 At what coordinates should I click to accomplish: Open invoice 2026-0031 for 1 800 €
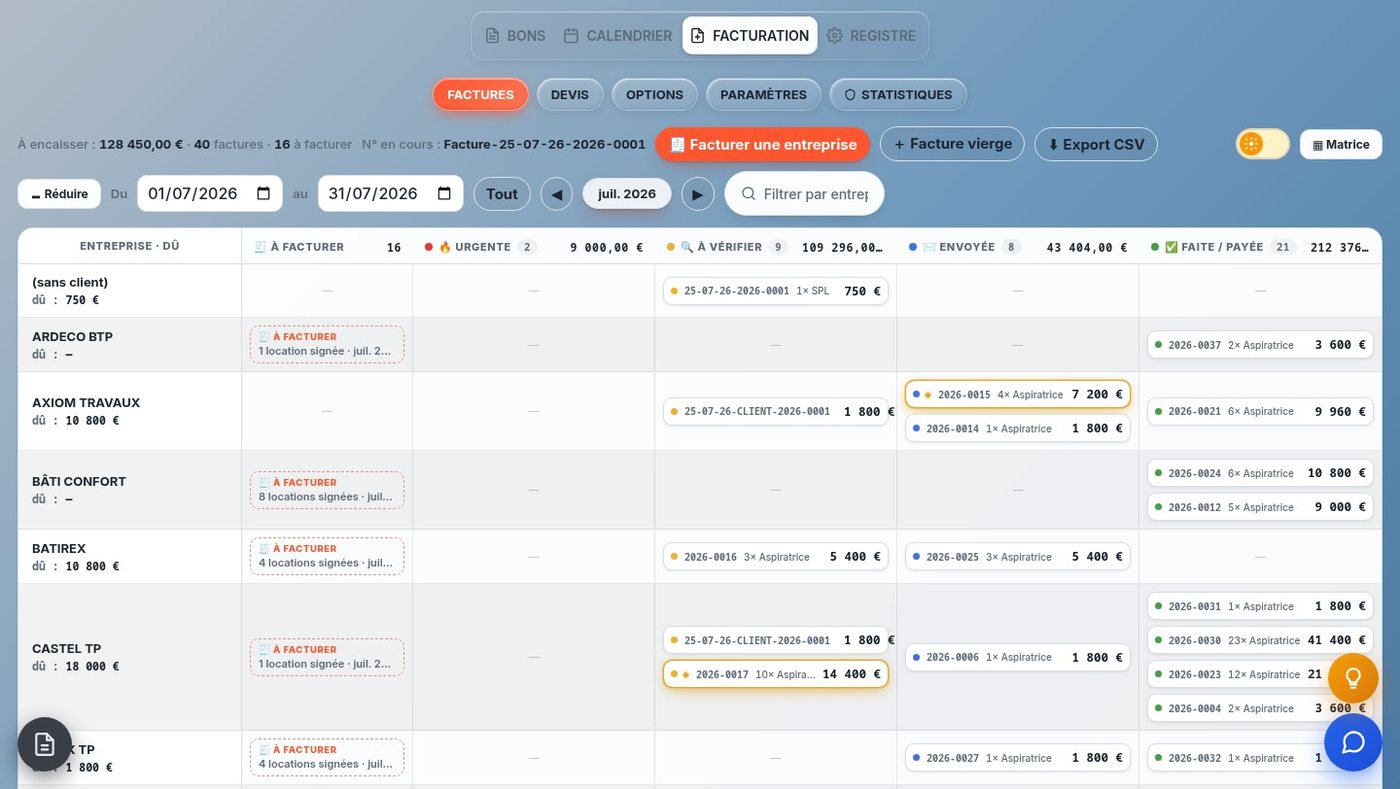point(1260,606)
